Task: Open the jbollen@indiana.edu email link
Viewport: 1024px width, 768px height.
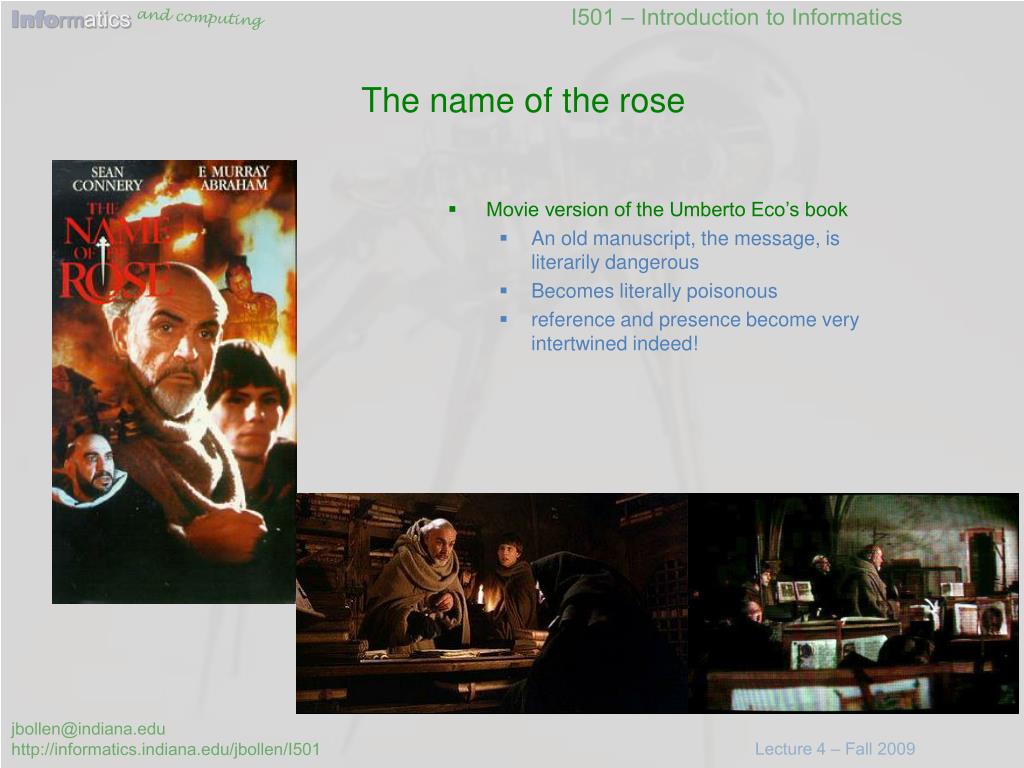Action: pos(88,729)
